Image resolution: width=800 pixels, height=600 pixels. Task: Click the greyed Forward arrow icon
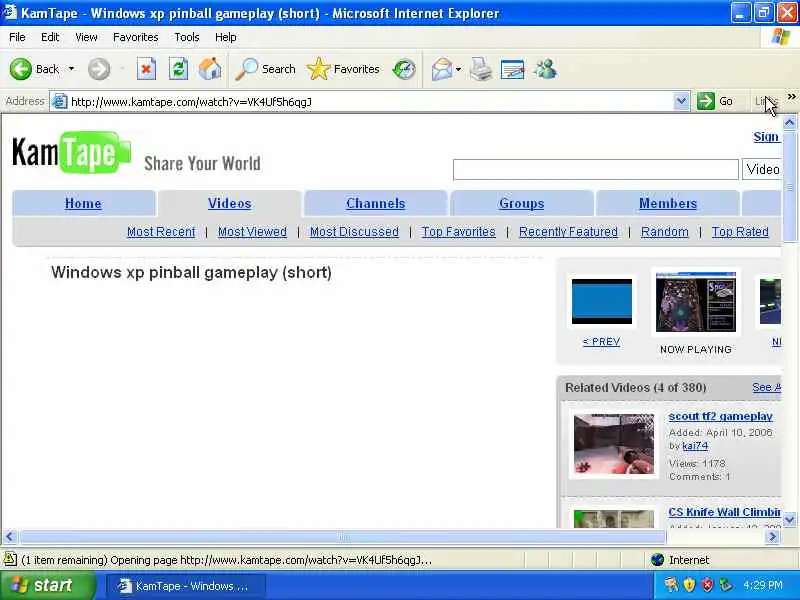click(x=98, y=69)
